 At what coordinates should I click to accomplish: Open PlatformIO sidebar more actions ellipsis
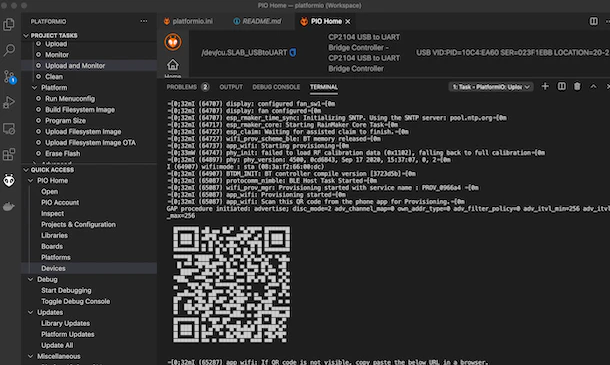144,21
